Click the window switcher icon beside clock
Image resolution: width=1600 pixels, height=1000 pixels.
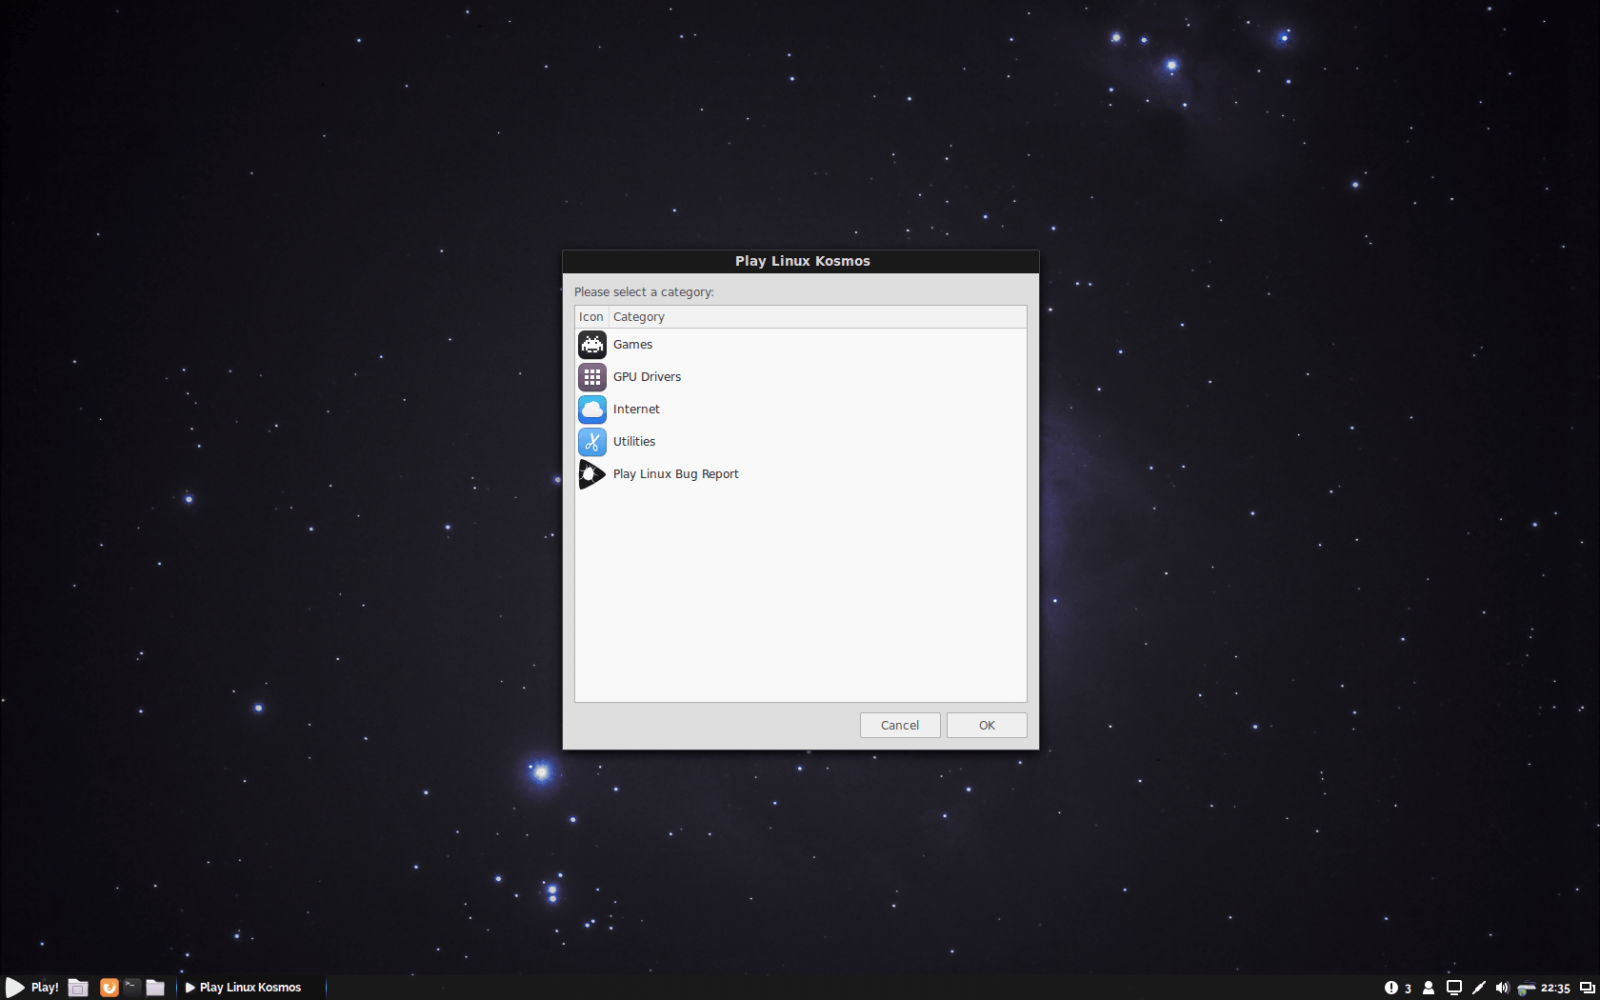[1587, 988]
